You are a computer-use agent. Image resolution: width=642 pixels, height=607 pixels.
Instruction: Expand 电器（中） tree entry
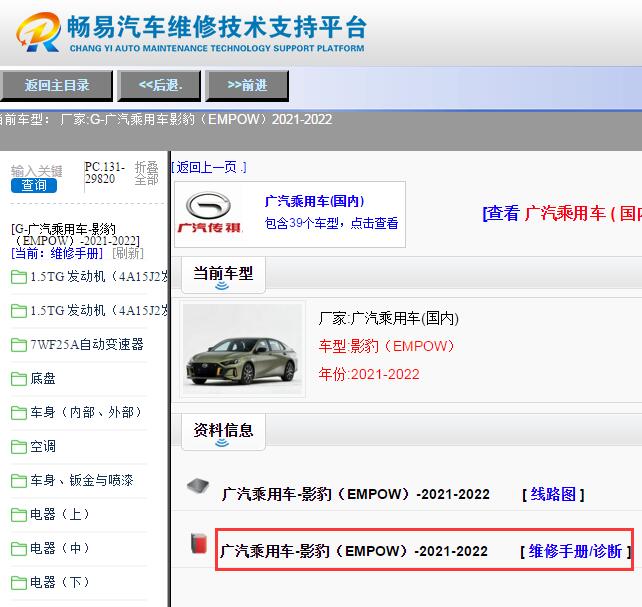click(x=60, y=548)
